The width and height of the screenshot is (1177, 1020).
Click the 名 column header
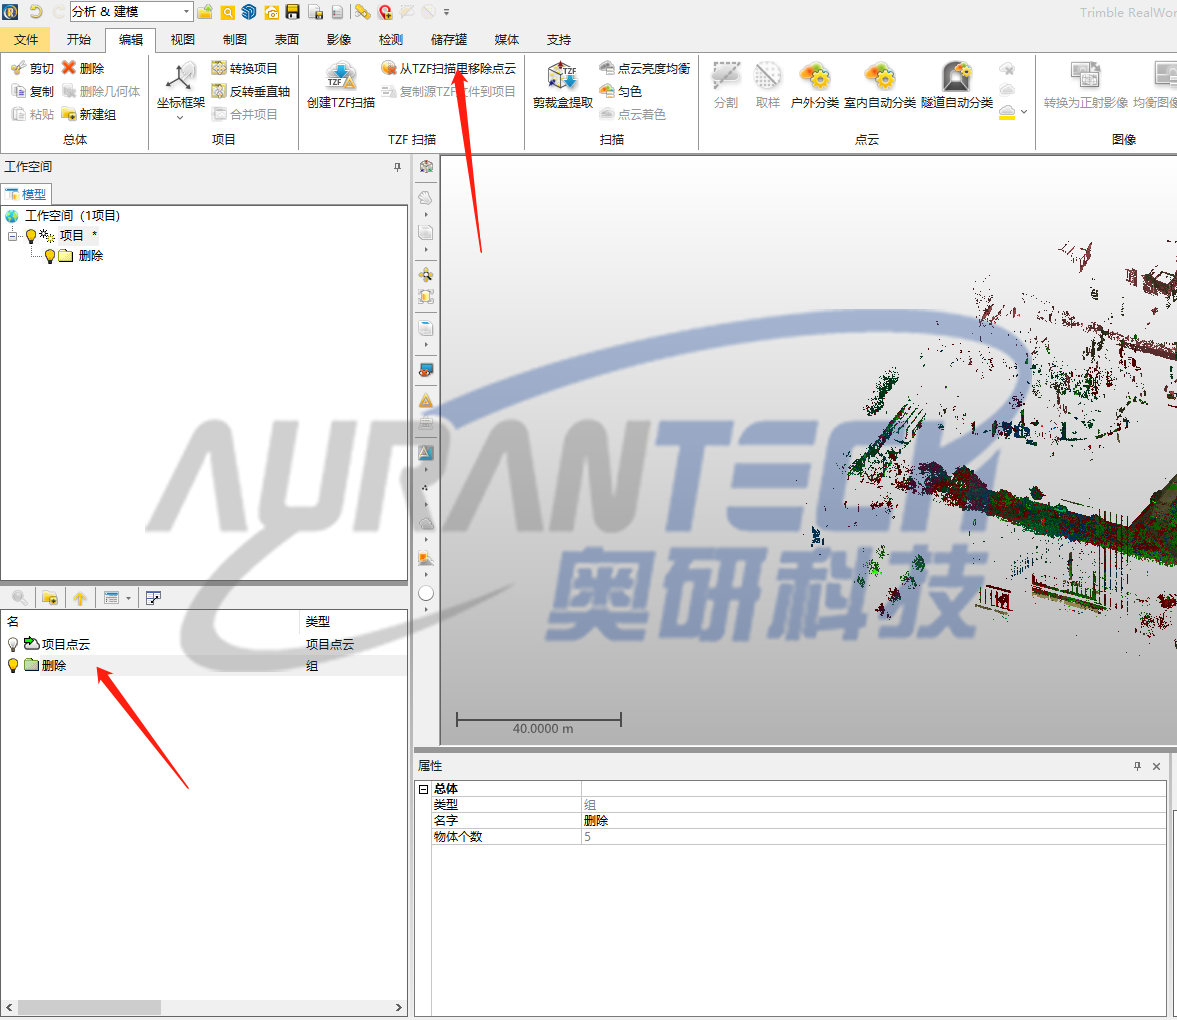(150, 621)
